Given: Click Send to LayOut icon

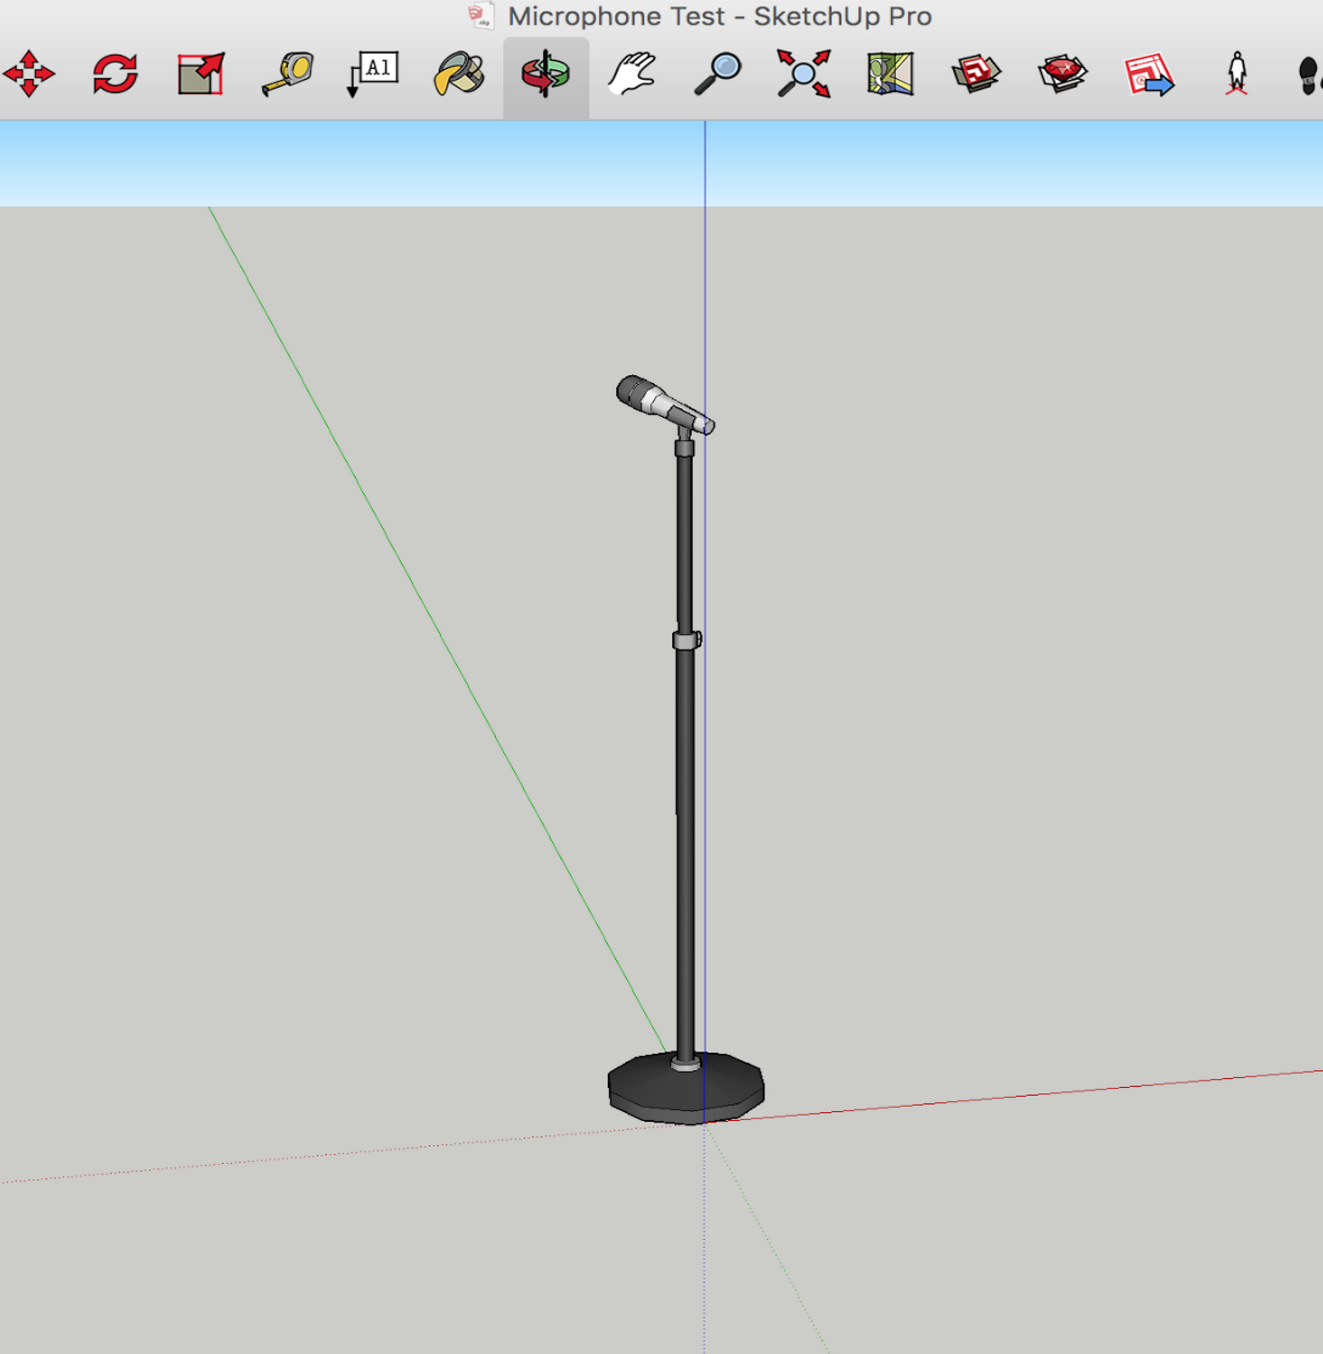Looking at the screenshot, I should tap(1149, 75).
